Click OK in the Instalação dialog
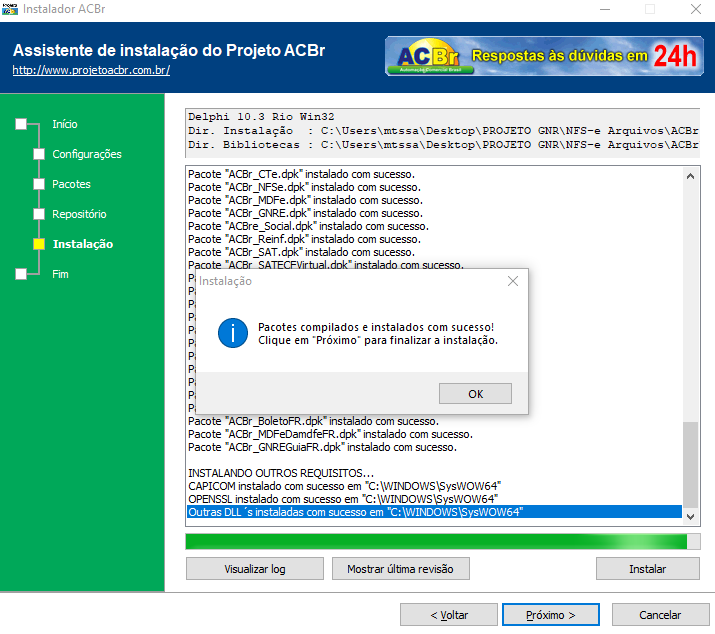 click(x=475, y=394)
